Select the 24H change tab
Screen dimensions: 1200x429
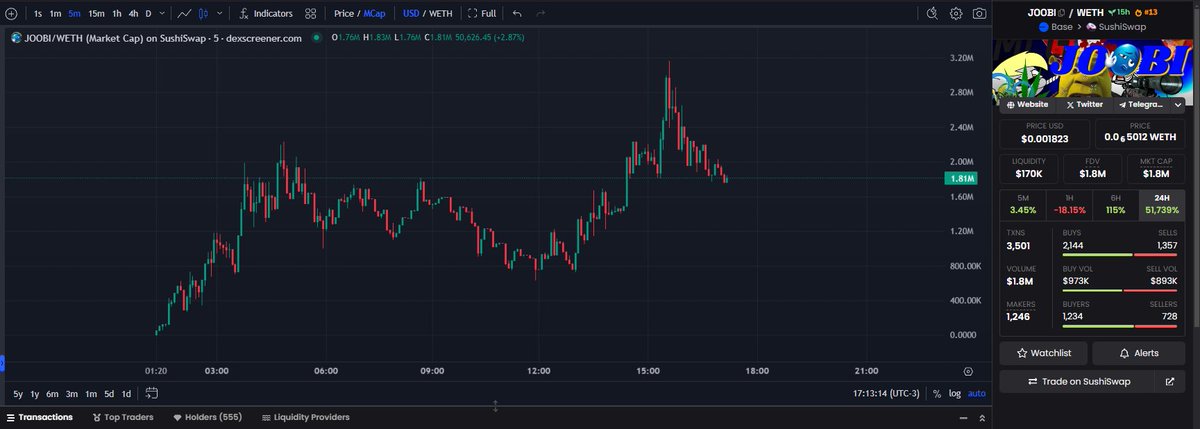coord(1163,204)
